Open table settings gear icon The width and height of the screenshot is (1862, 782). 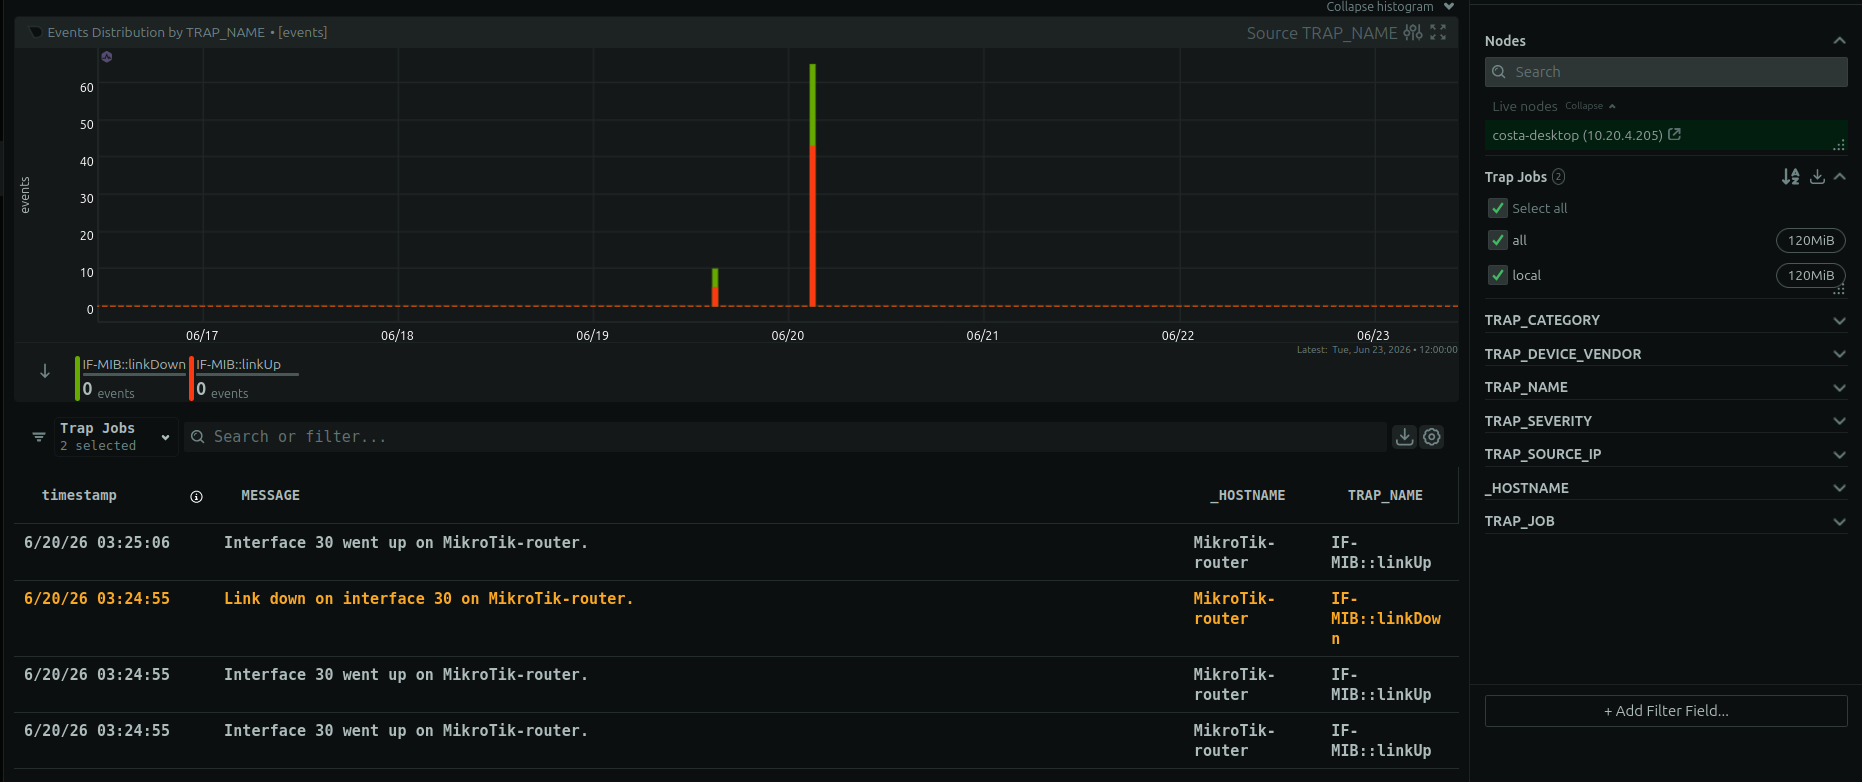coord(1432,437)
